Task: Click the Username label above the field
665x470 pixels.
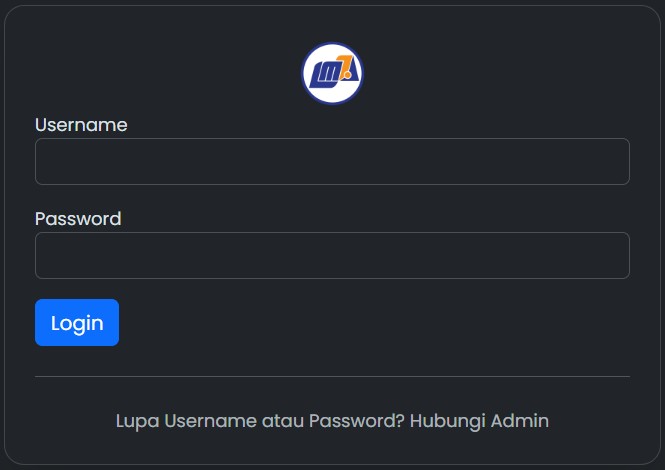Action: 81,125
